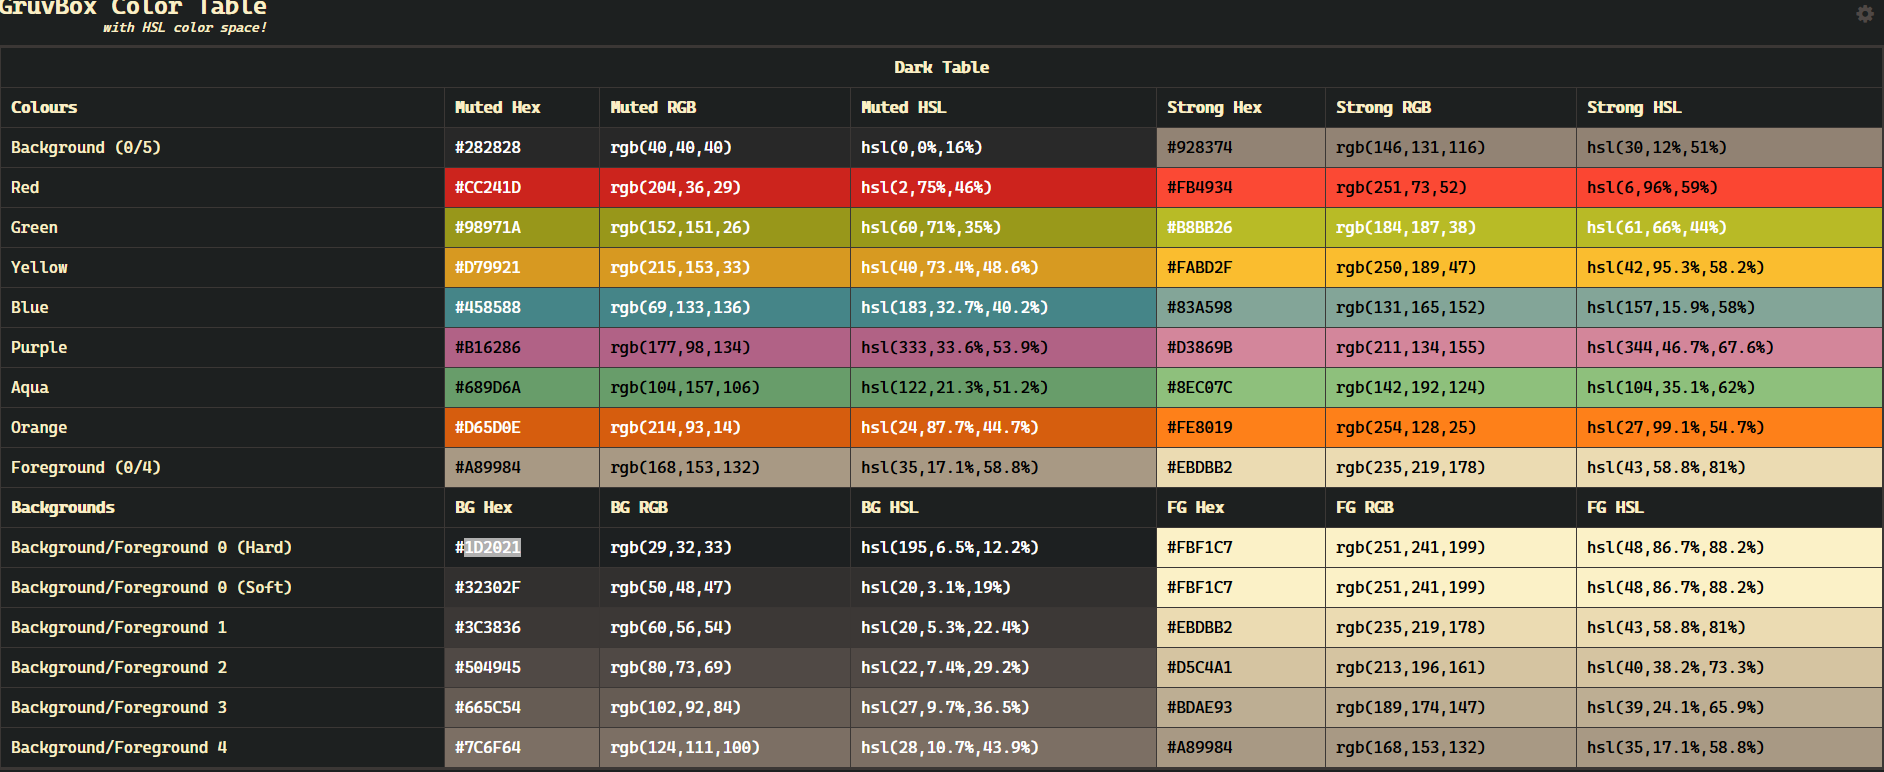This screenshot has width=1884, height=772.
Task: Select the muted green #98971A swatch cell
Action: [522, 227]
